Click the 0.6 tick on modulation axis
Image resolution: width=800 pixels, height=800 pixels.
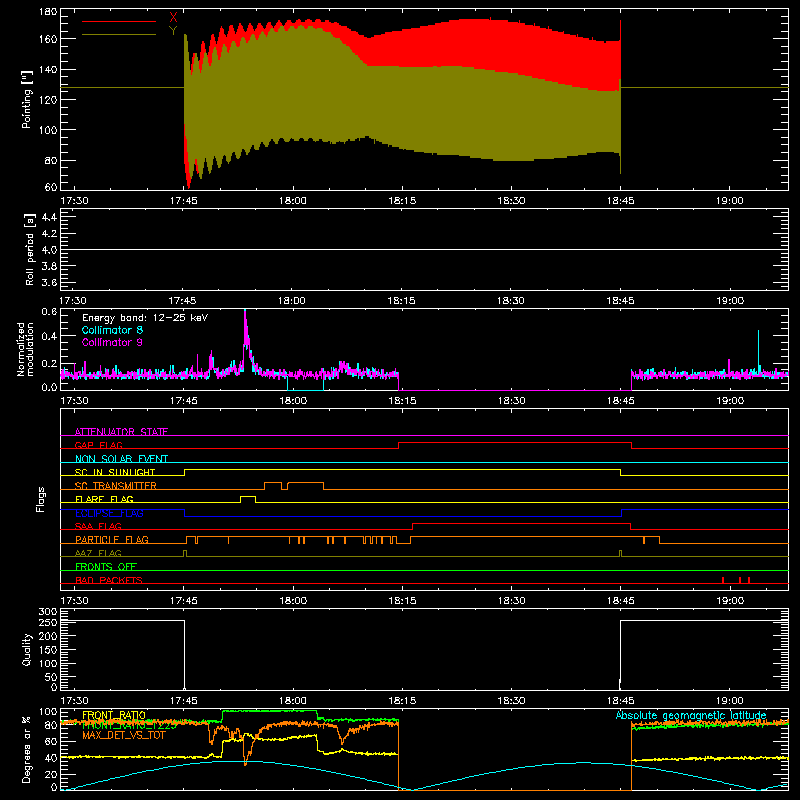tap(49, 312)
